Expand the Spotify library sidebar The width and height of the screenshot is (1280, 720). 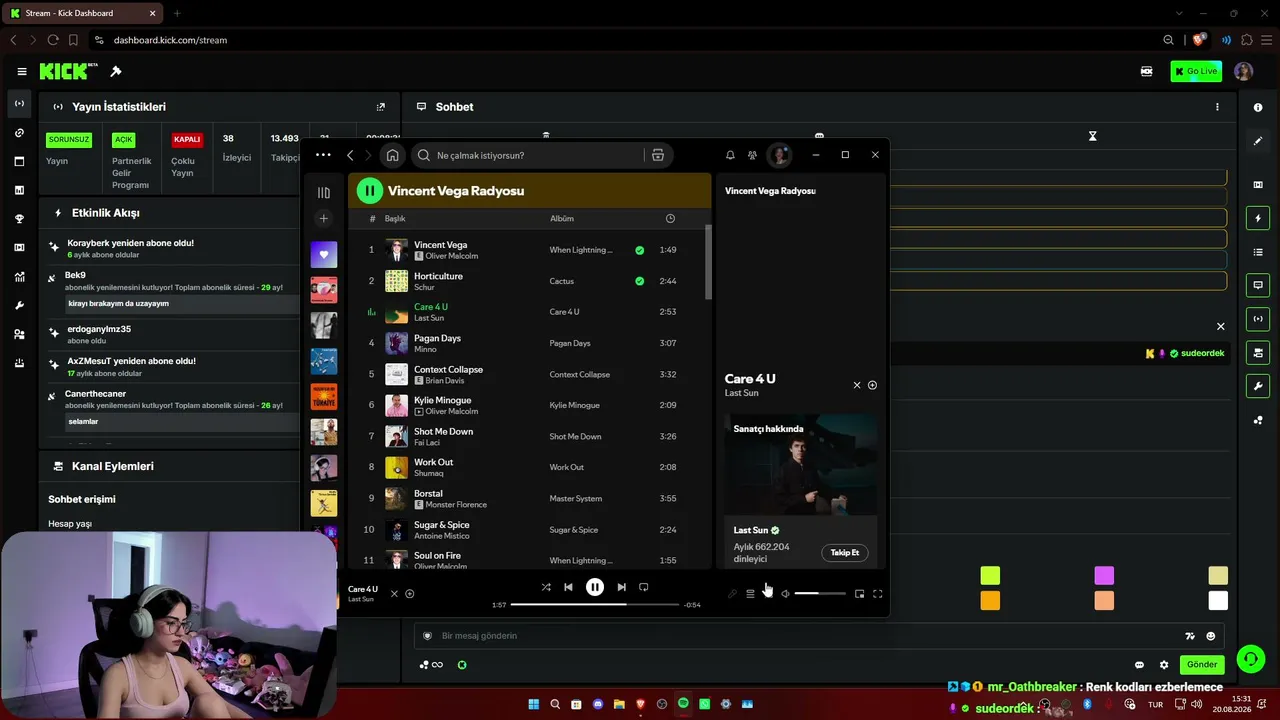[323, 192]
